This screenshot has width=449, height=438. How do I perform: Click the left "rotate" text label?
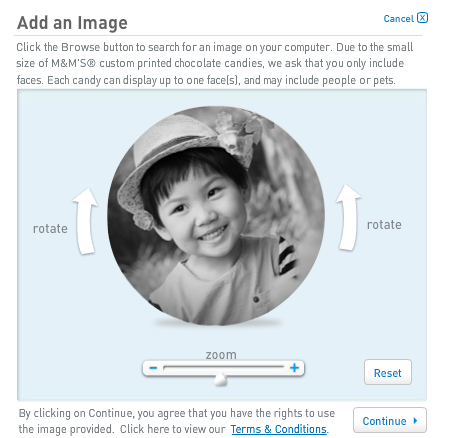point(50,229)
